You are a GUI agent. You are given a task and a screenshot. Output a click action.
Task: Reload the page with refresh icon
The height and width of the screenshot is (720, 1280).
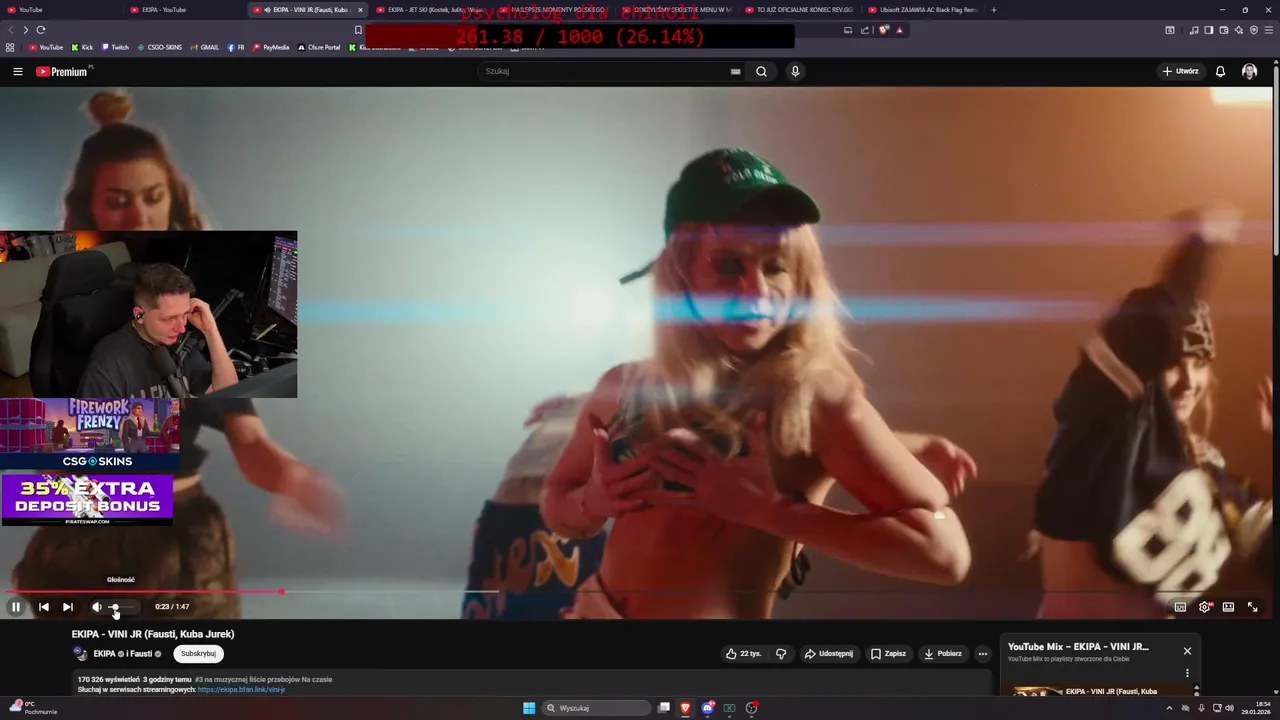coord(41,30)
